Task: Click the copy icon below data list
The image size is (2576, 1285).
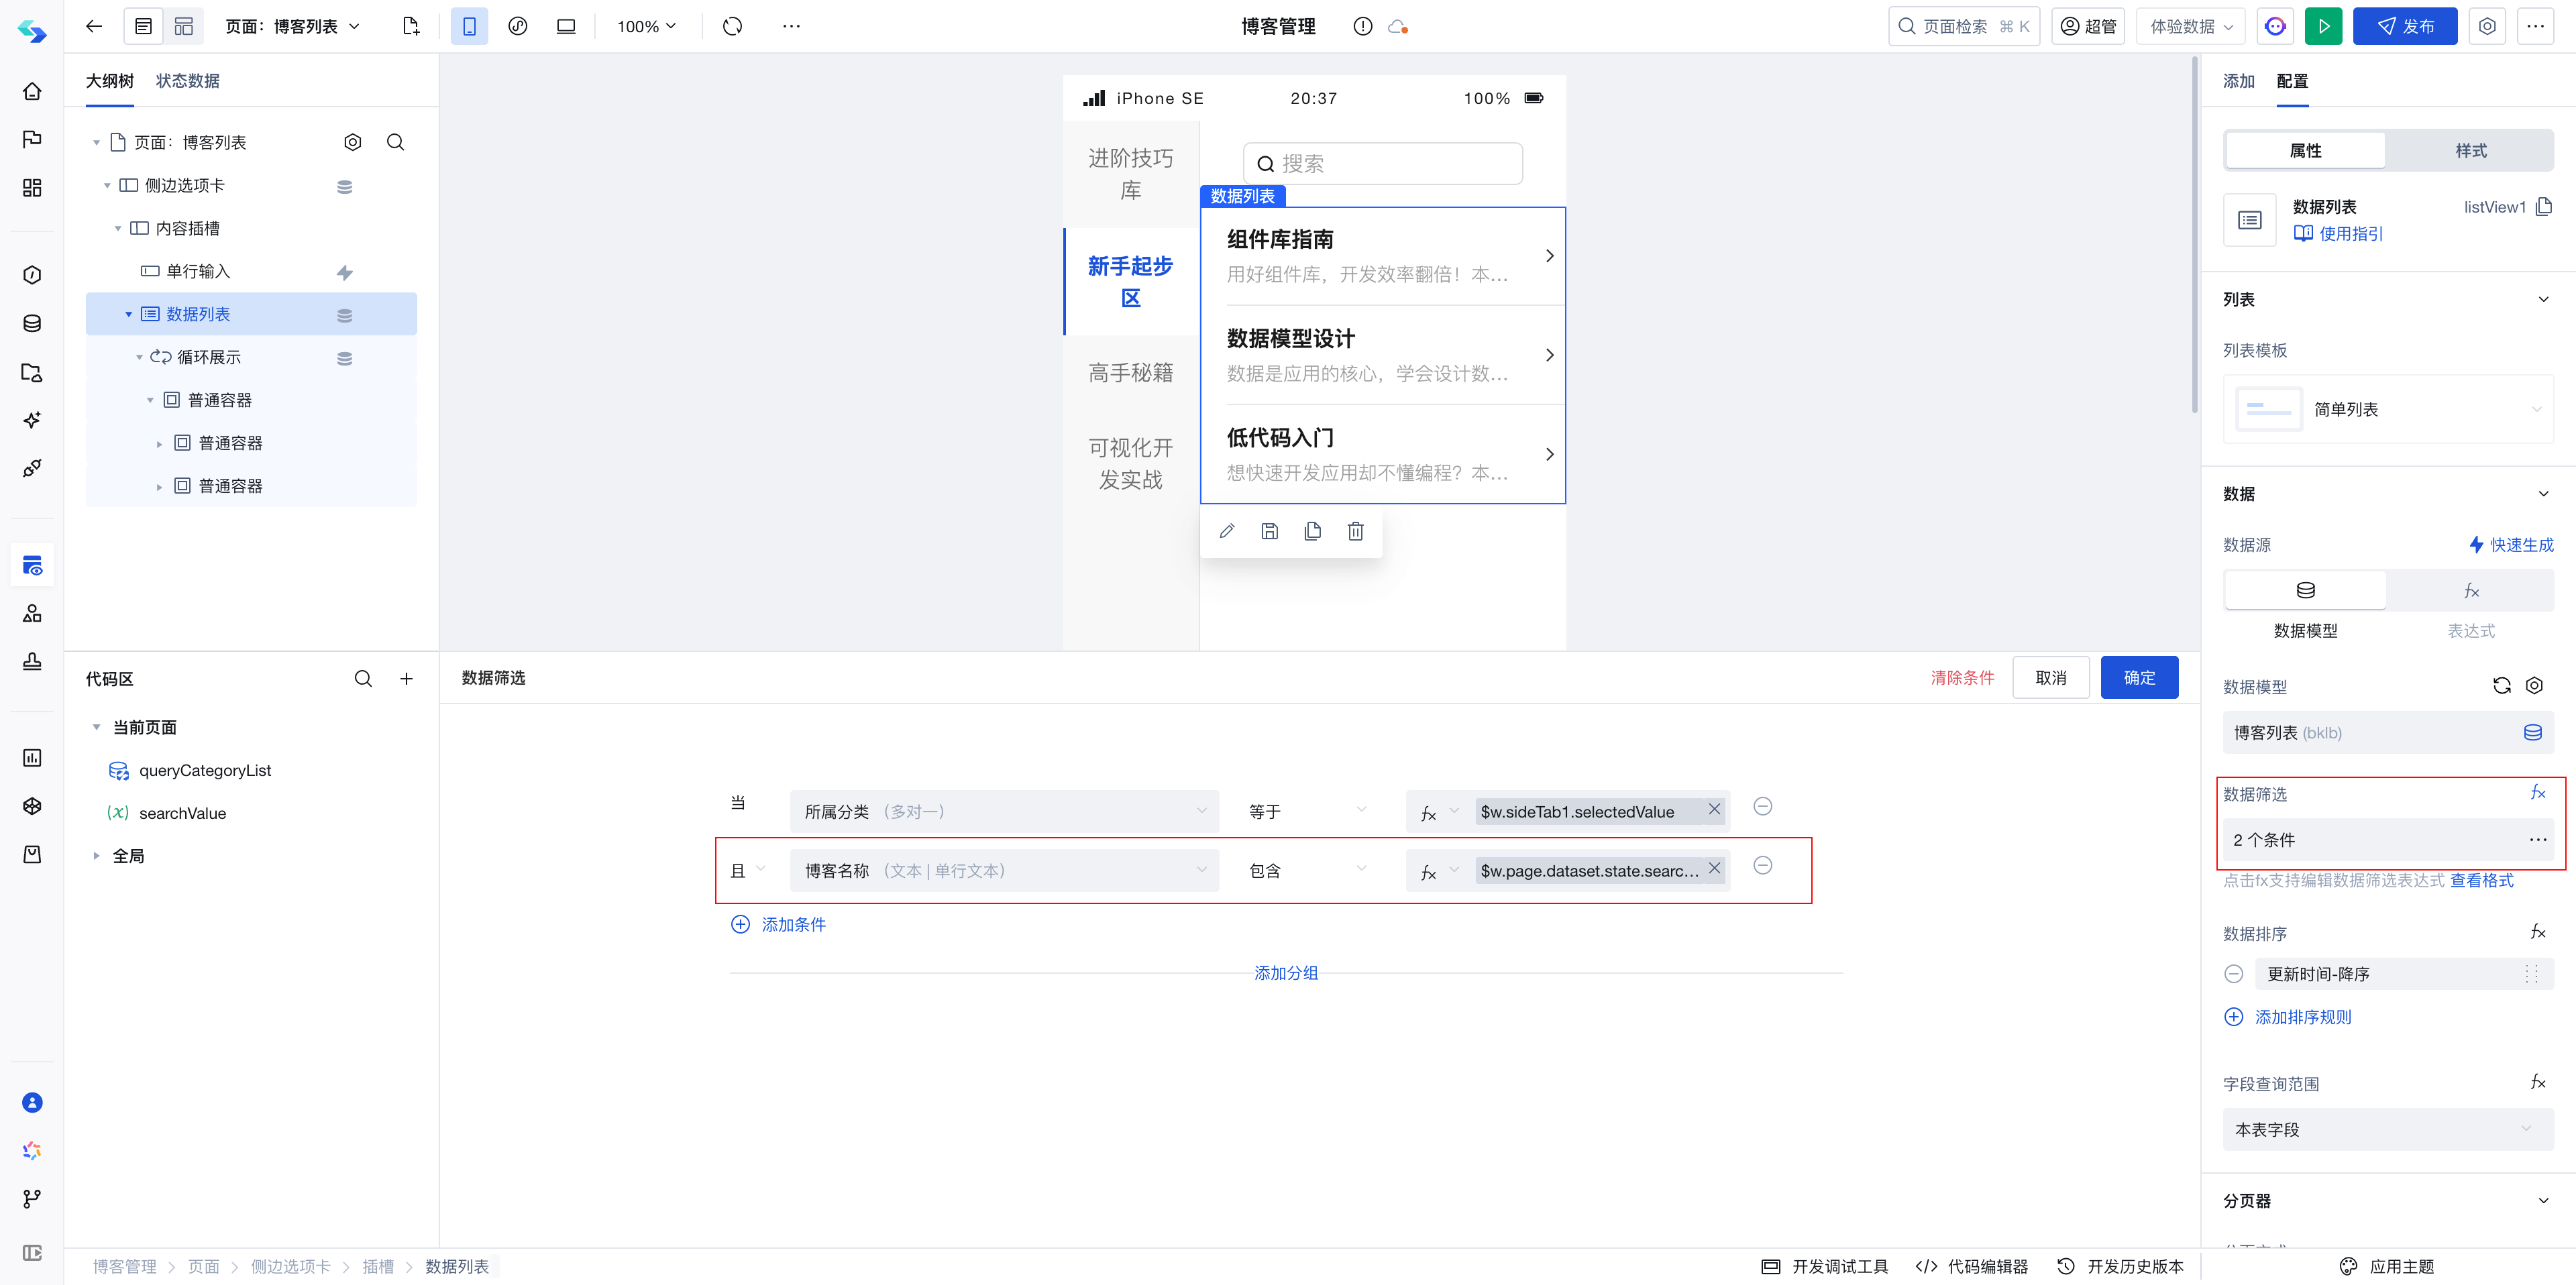Action: (x=1313, y=531)
